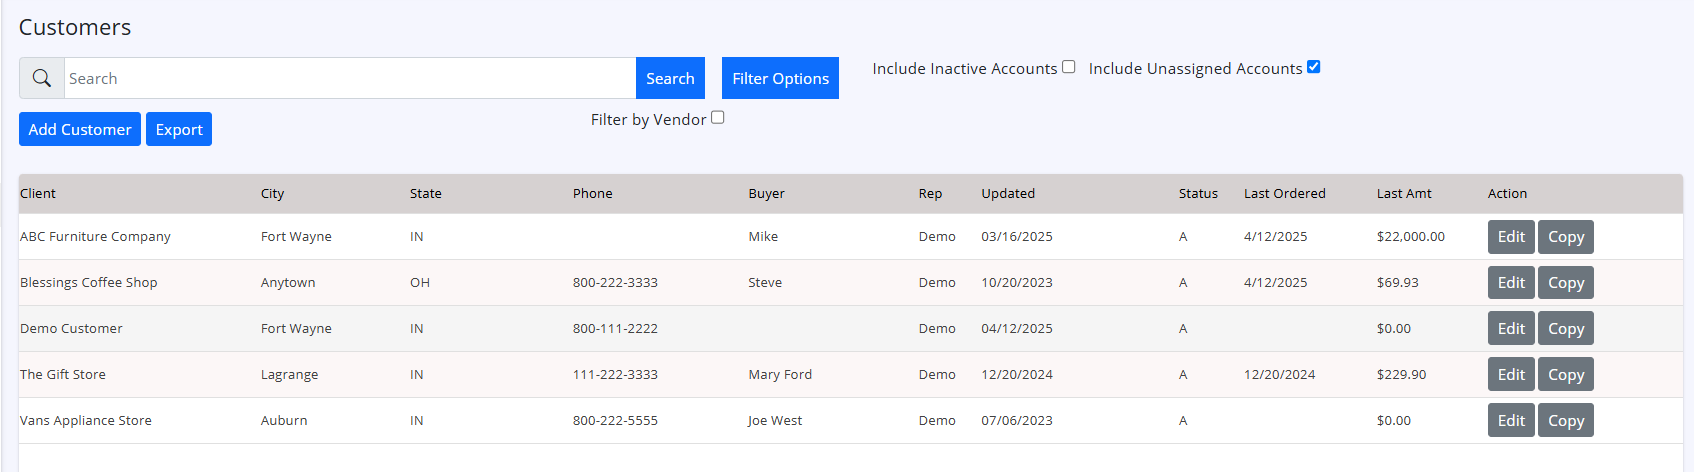The height and width of the screenshot is (472, 1694).
Task: Copy Vans Appliance Store entry
Action: [x=1565, y=421]
